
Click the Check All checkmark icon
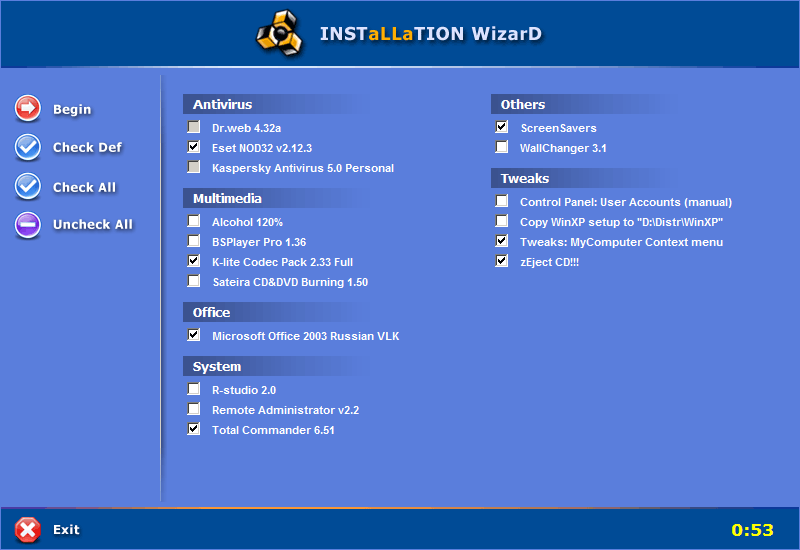[x=28, y=186]
